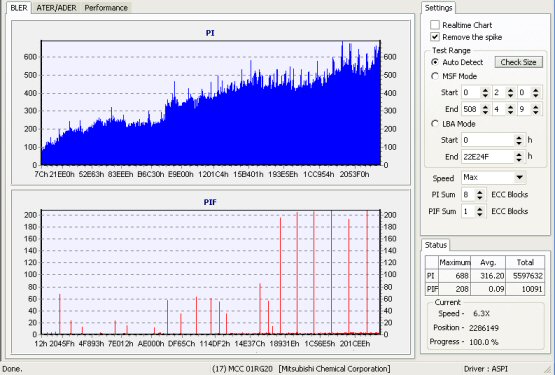Click PIF total value 10091

[525, 289]
